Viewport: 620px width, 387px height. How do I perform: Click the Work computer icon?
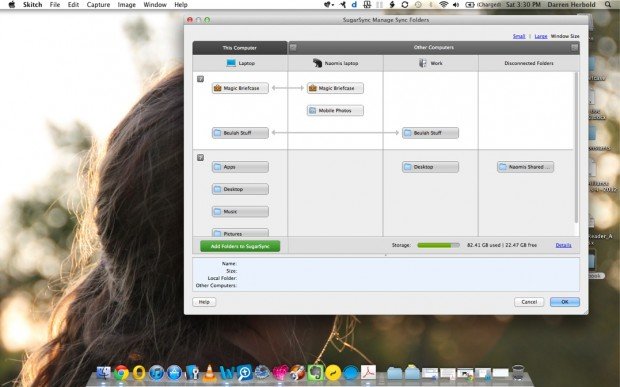pos(423,63)
